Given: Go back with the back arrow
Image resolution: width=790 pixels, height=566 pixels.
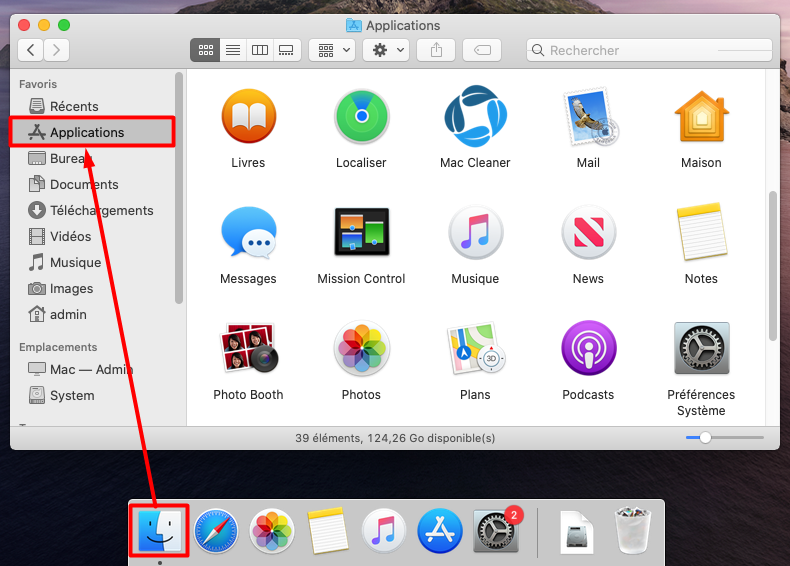Looking at the screenshot, I should tap(30, 50).
